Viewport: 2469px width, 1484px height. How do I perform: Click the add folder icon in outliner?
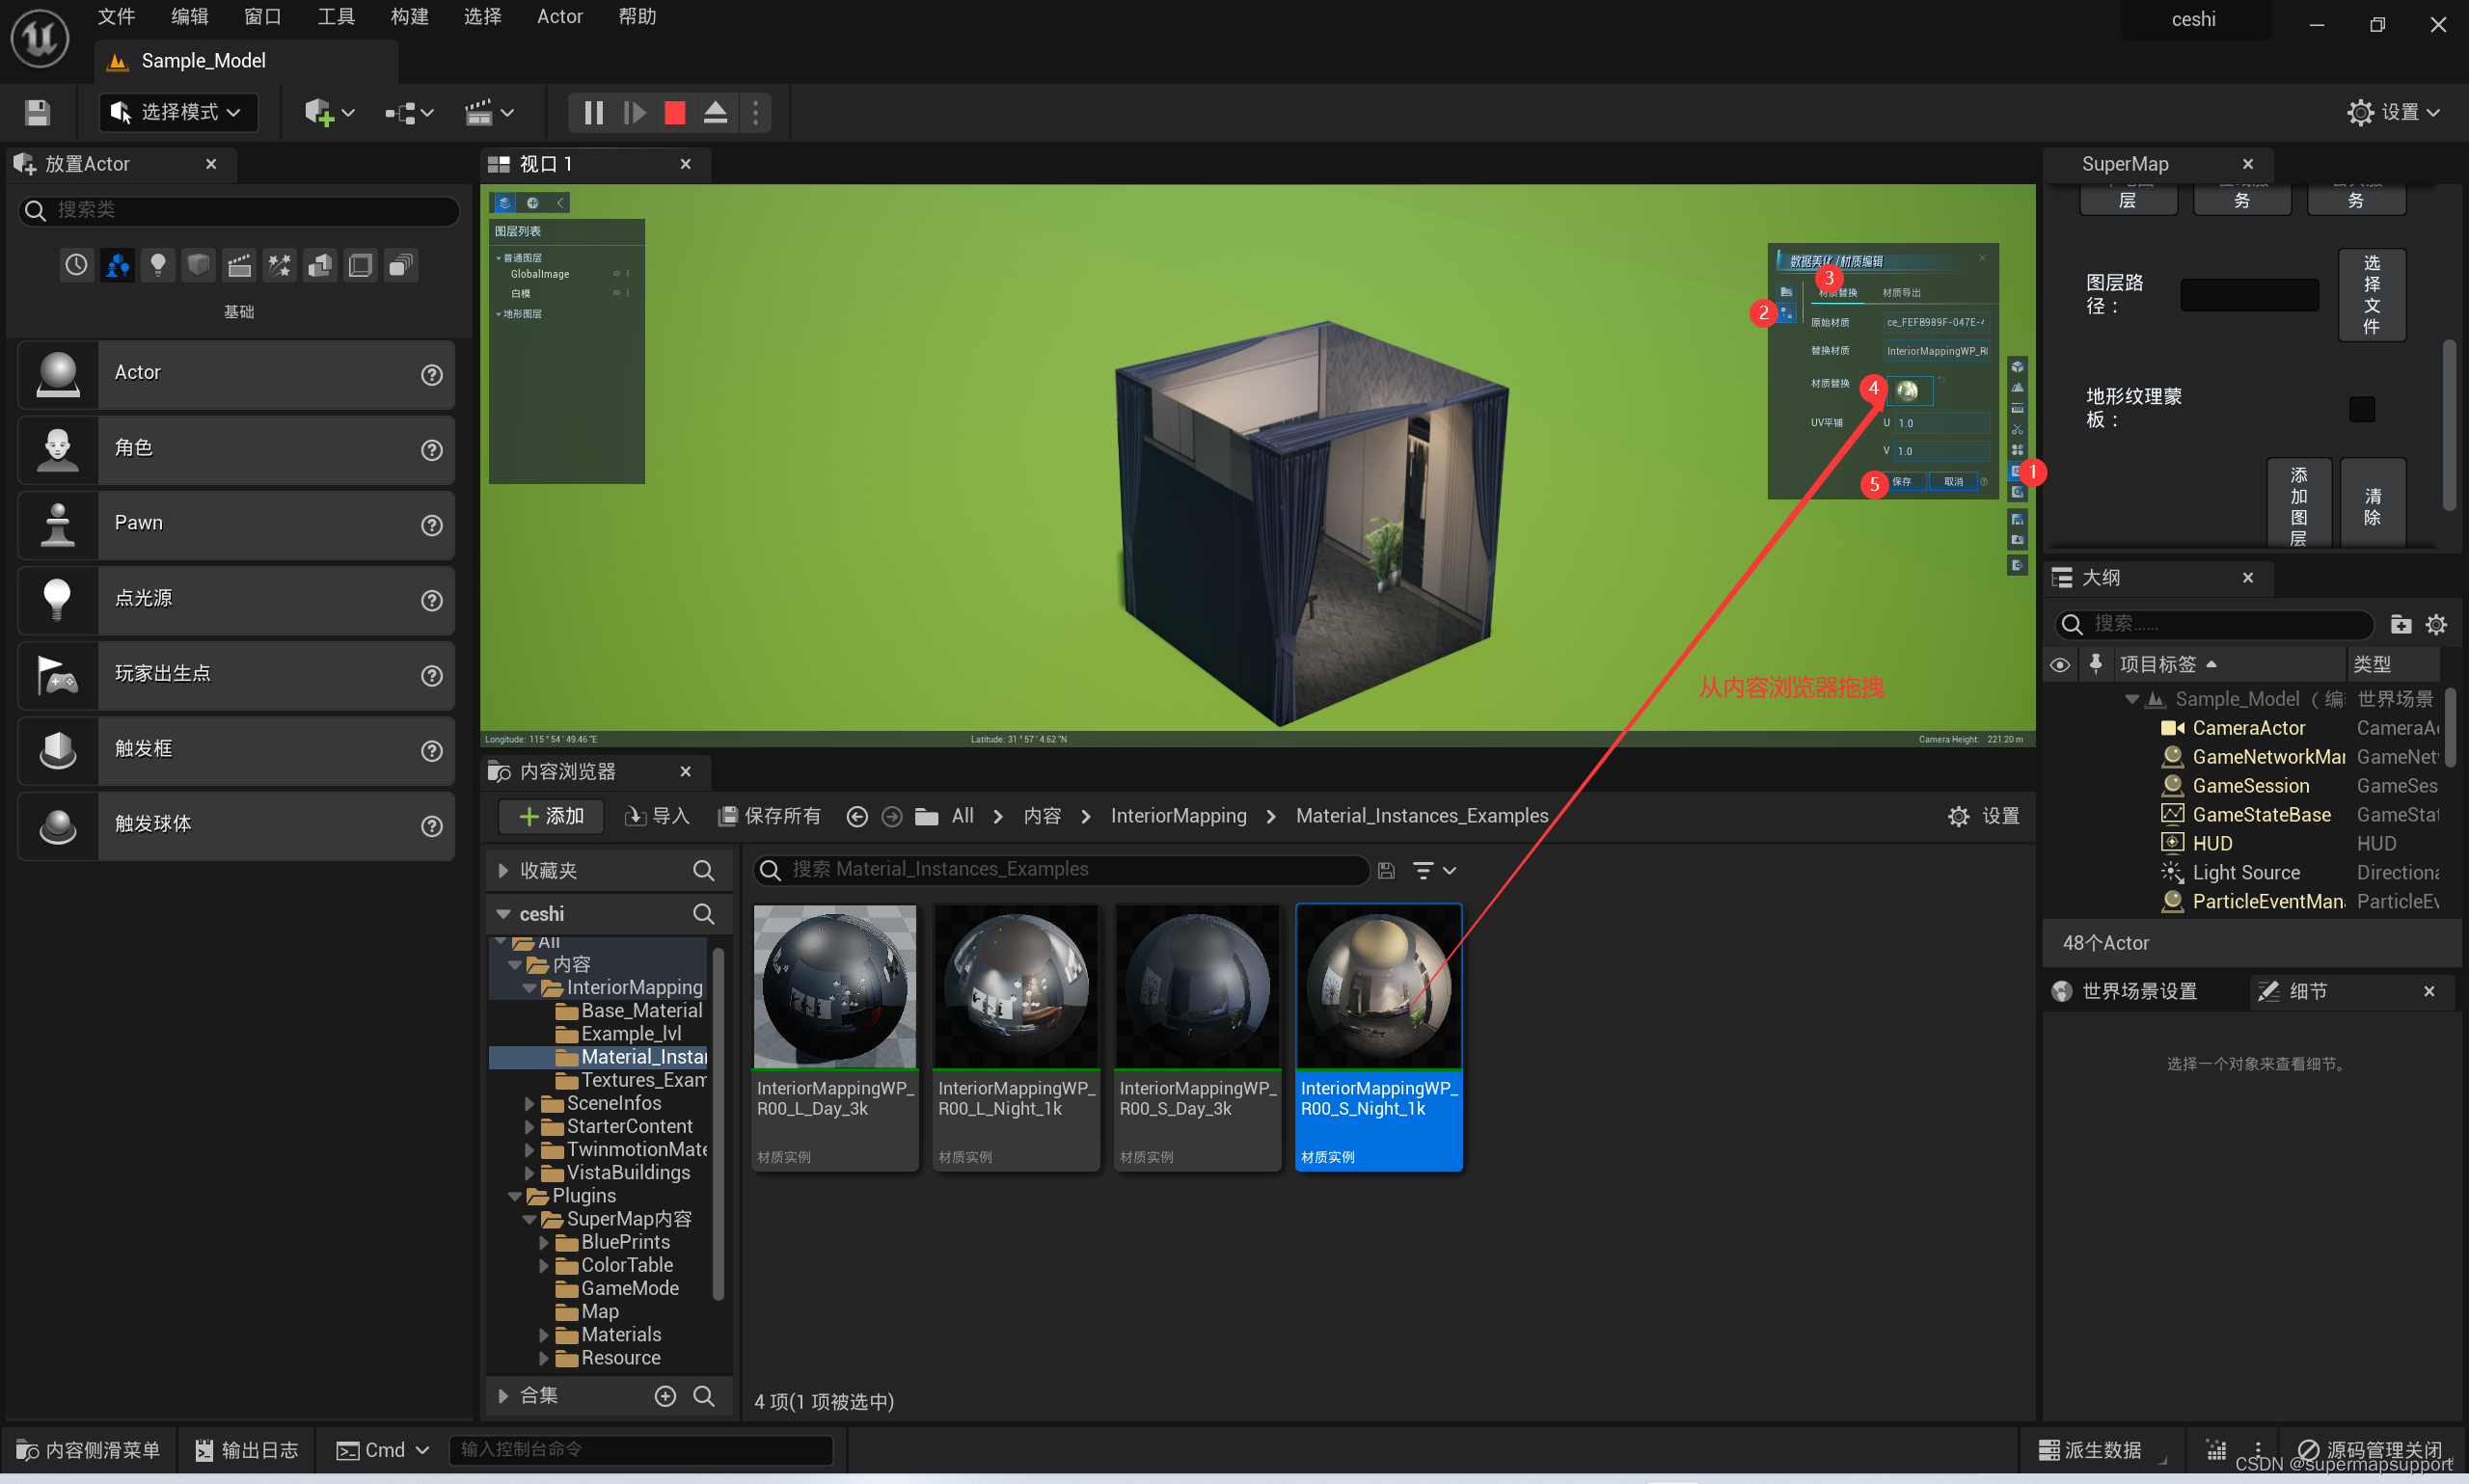2400,625
